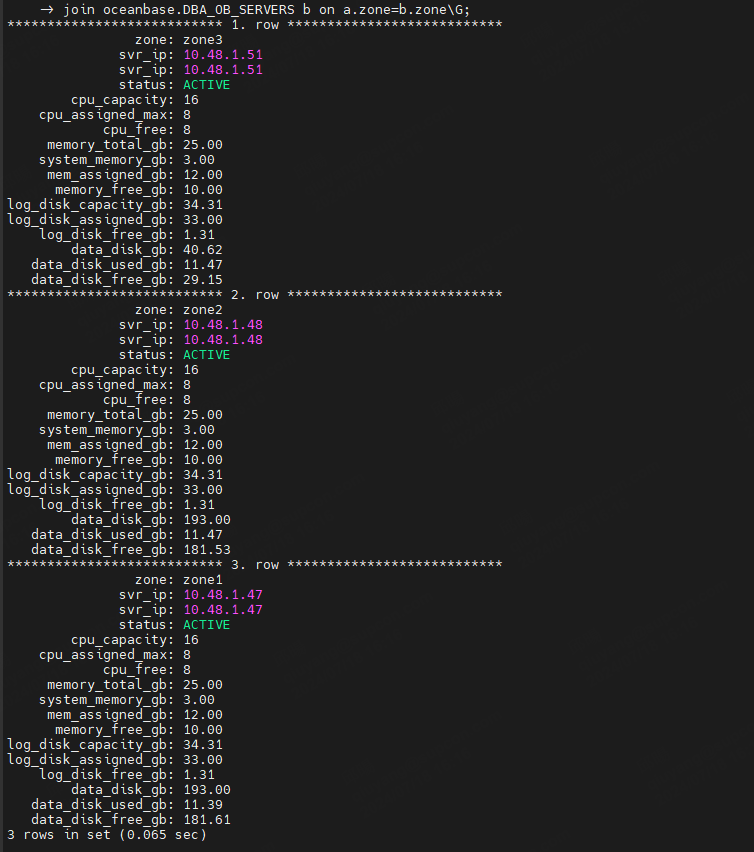Click the first 10.48.1.48 IP address
This screenshot has height=852, width=754.
tap(223, 325)
